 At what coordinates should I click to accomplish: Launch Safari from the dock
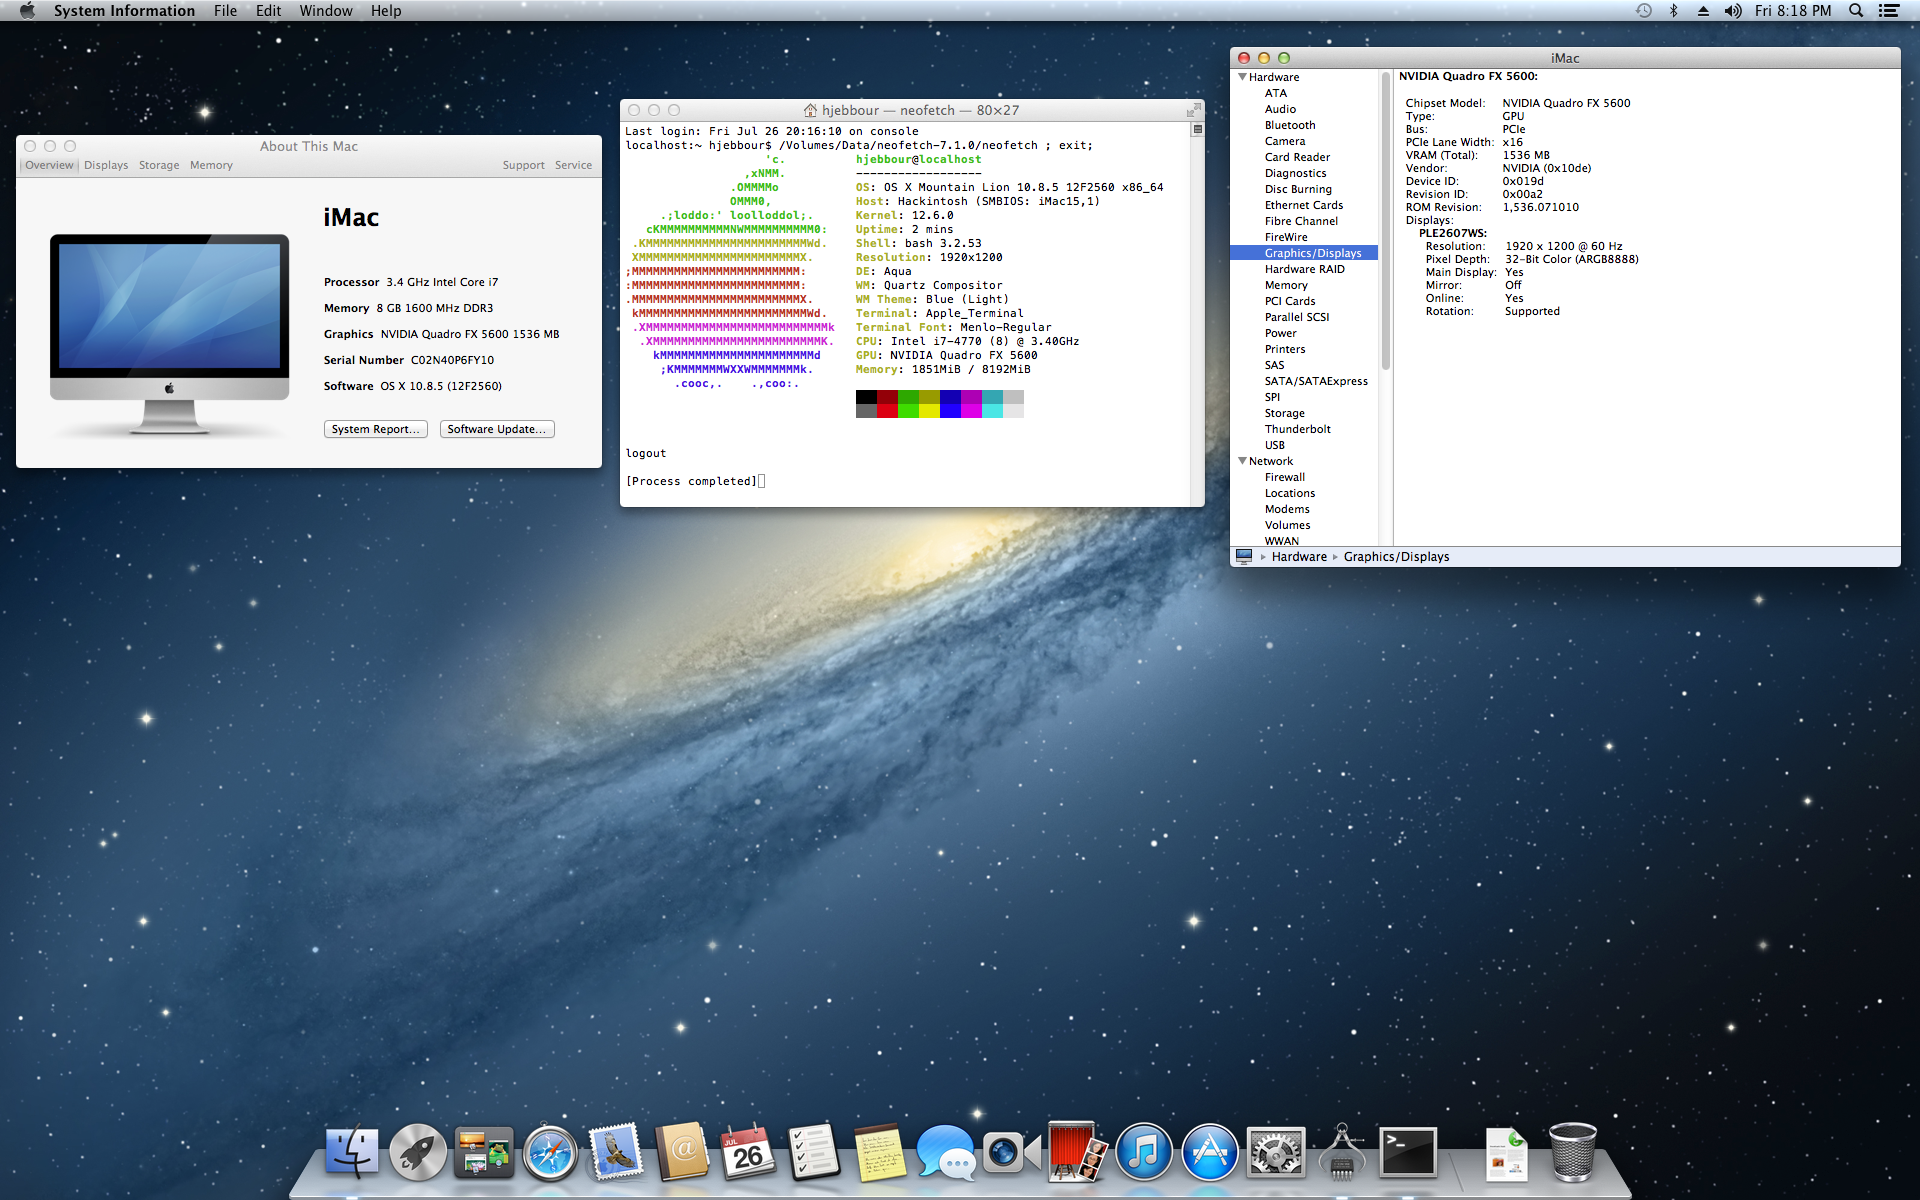tap(550, 1153)
